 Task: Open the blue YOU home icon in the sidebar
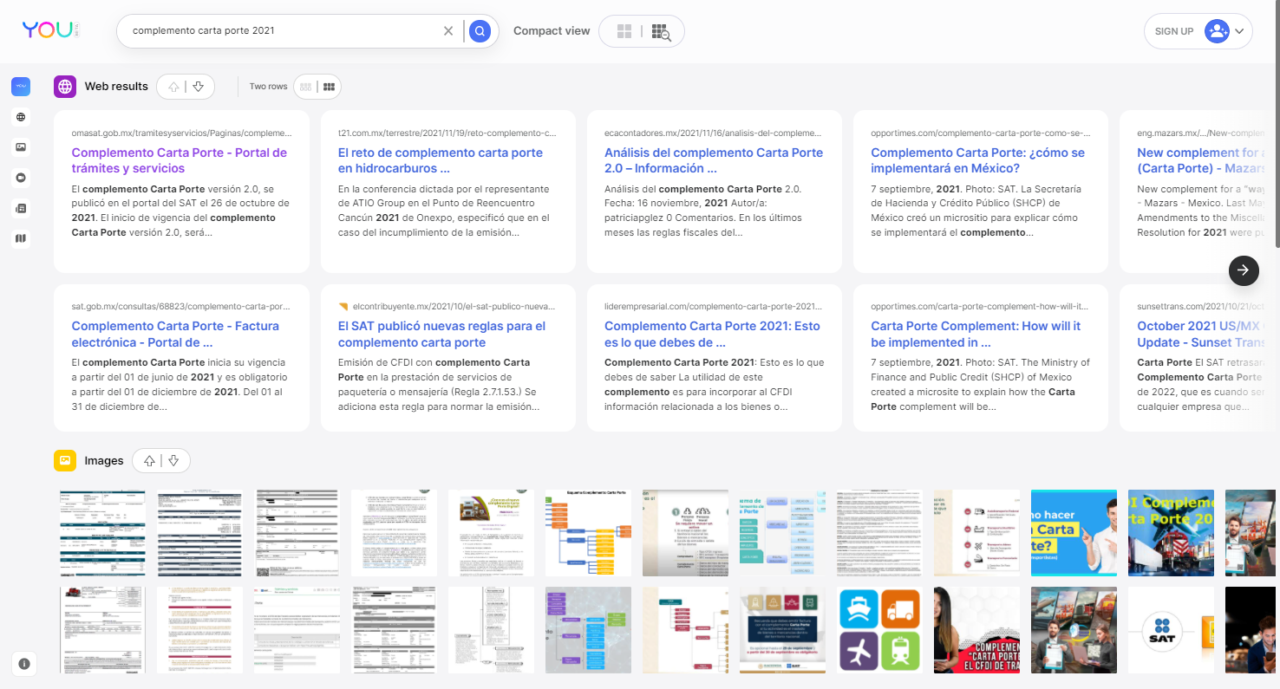[x=21, y=86]
